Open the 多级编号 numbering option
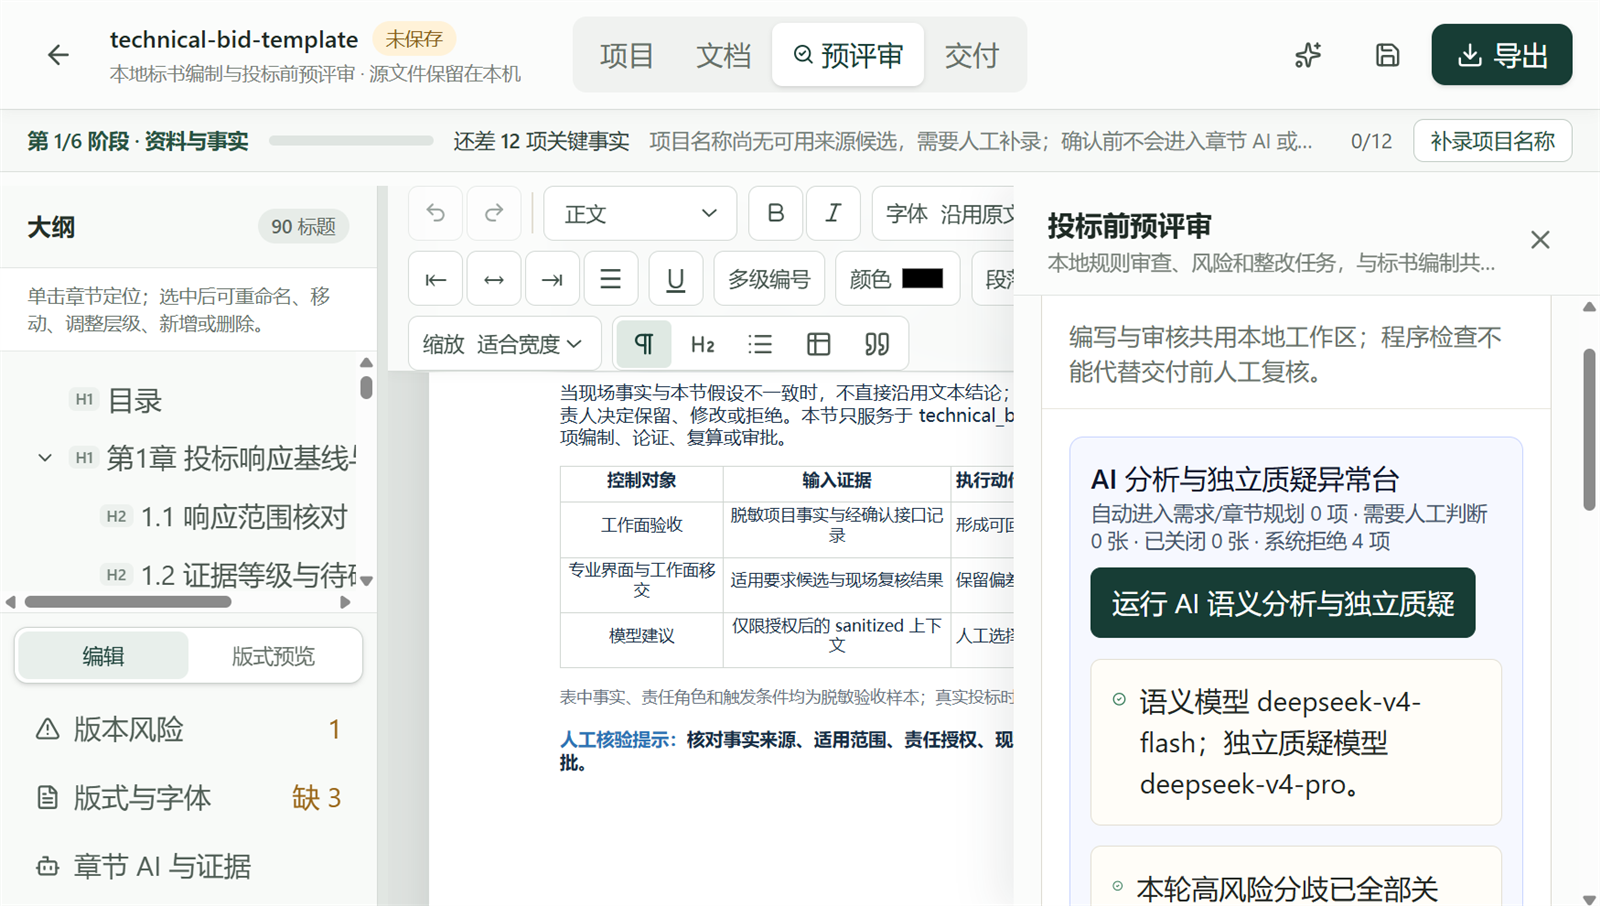Image resolution: width=1600 pixels, height=906 pixels. [769, 279]
